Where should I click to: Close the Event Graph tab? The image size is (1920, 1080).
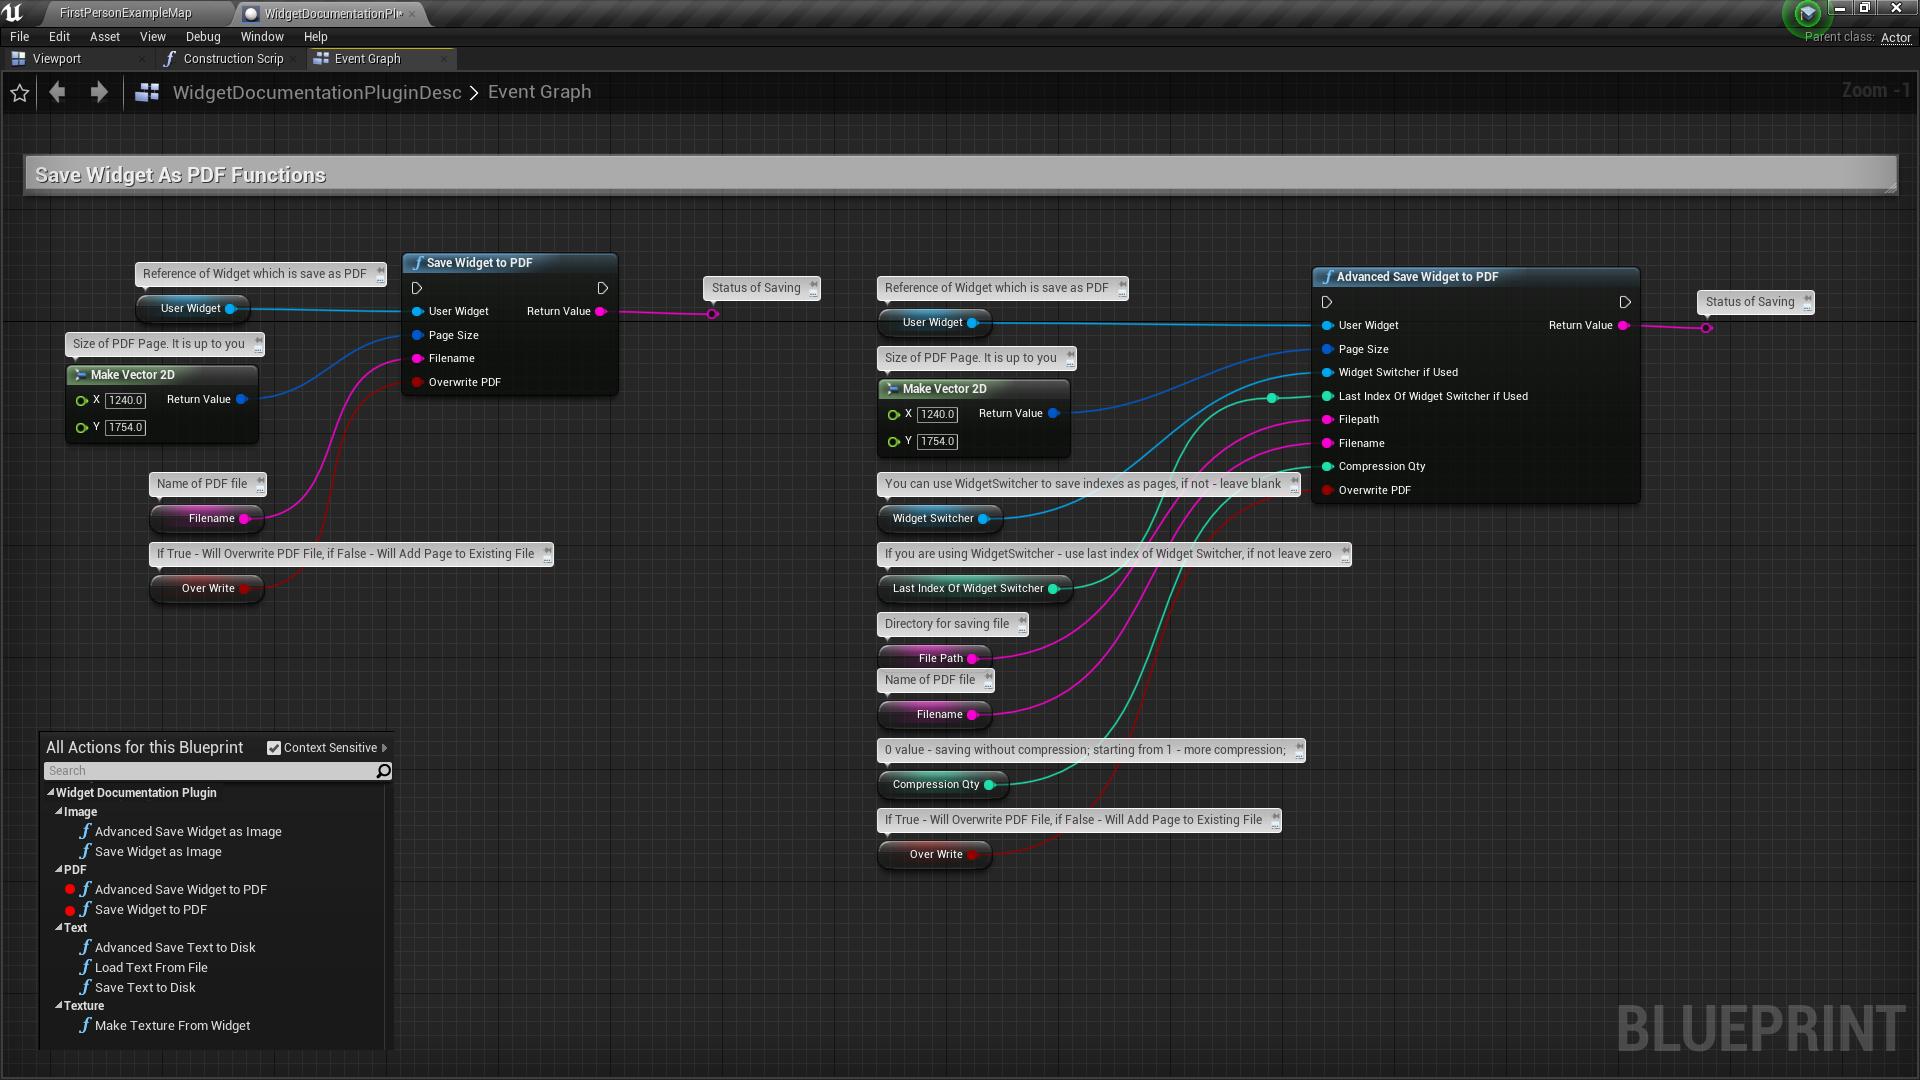[x=444, y=59]
